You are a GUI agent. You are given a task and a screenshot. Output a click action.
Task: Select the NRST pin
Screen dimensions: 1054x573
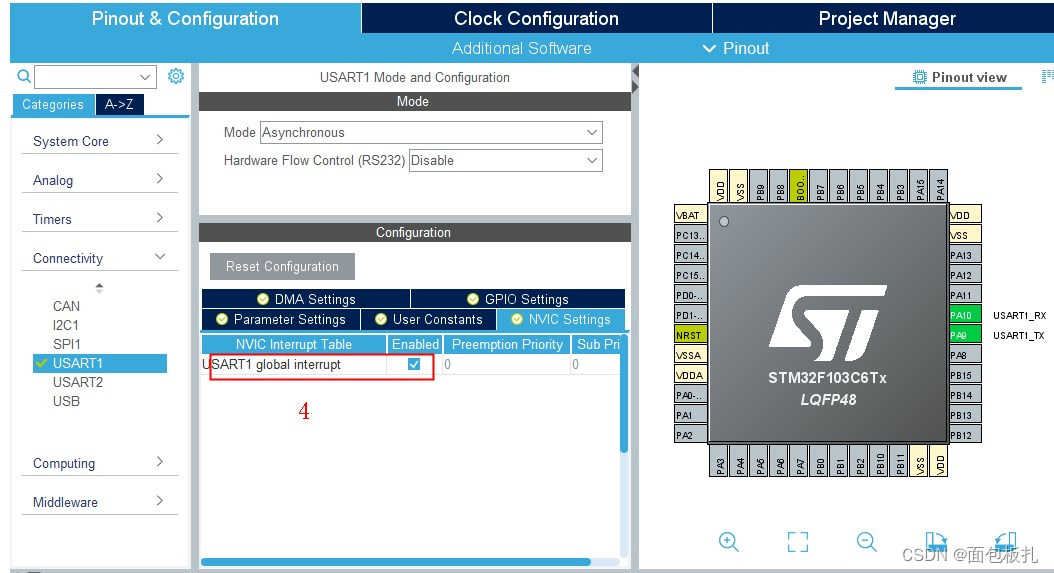click(690, 335)
